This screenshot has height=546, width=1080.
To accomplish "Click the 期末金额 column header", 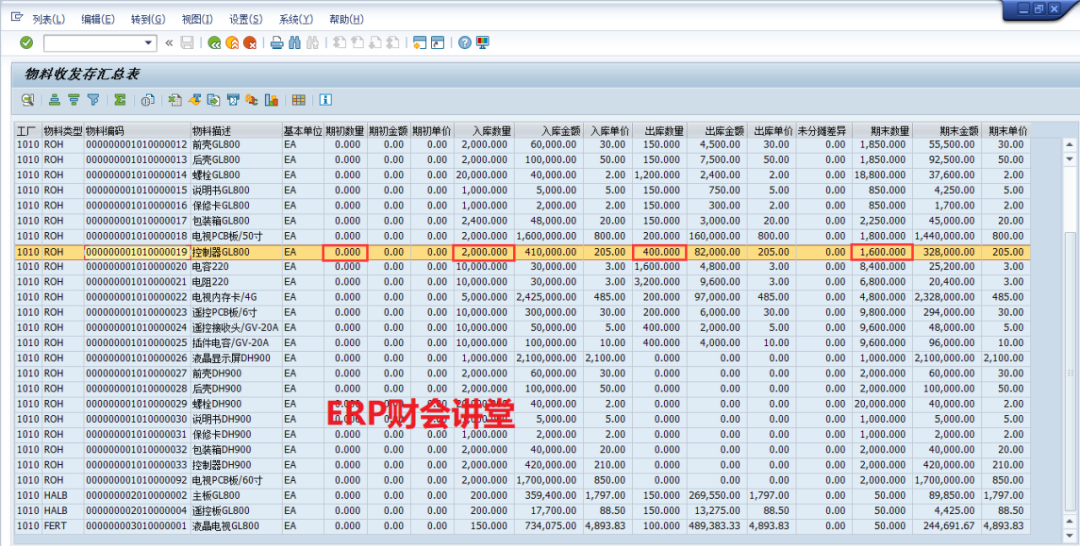I will pos(958,131).
